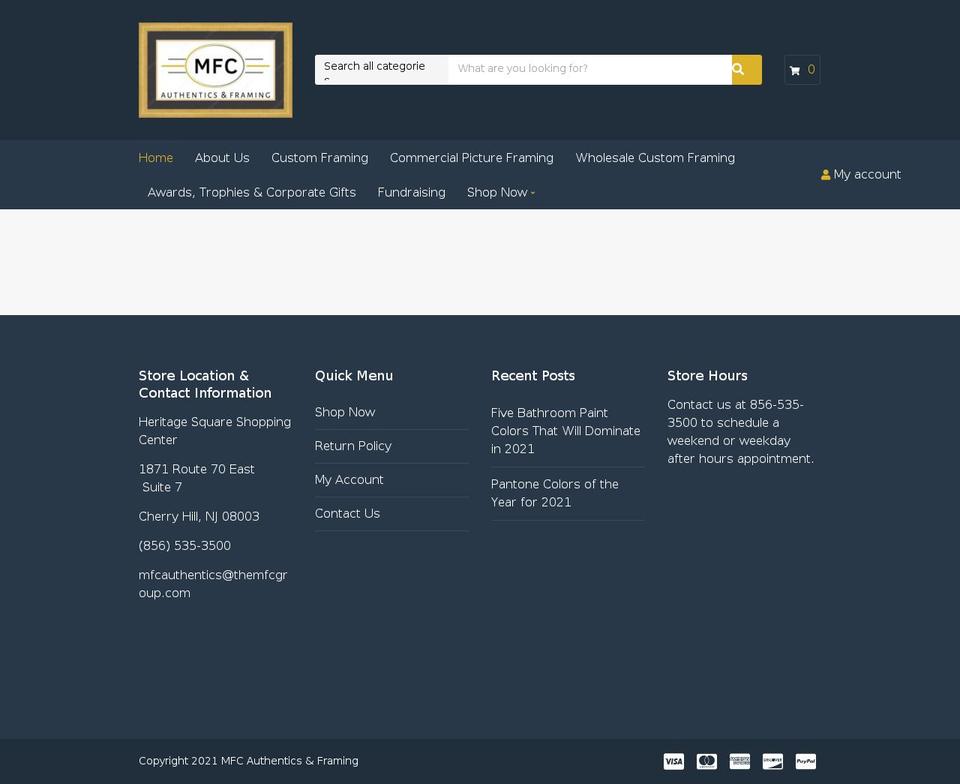Image resolution: width=960 pixels, height=784 pixels.
Task: Click the Quick Menu heading
Action: click(354, 376)
